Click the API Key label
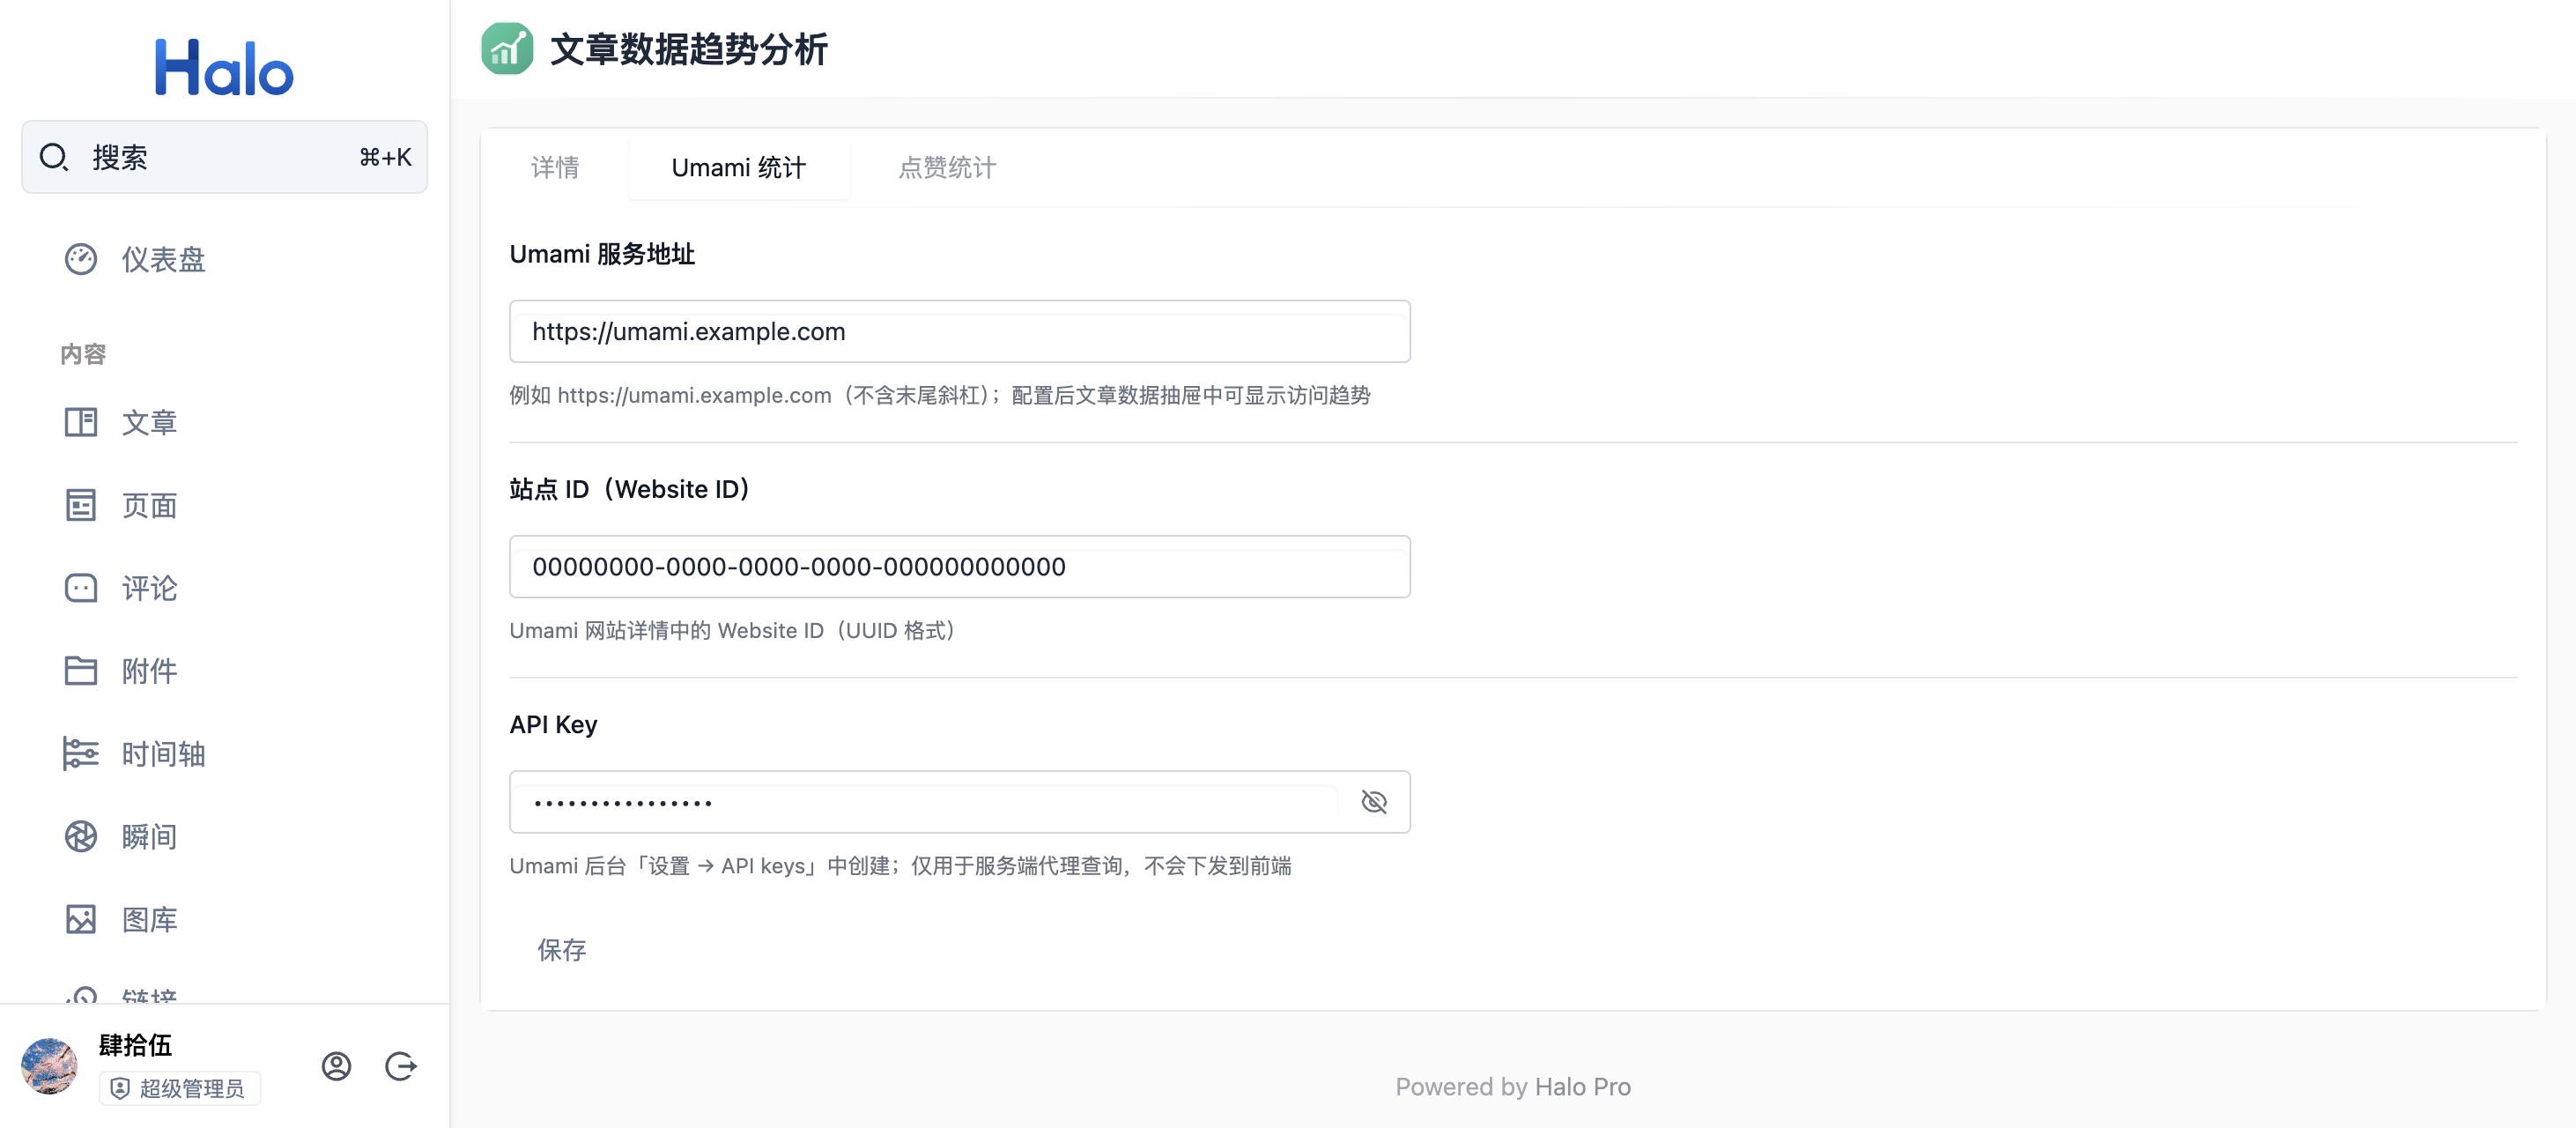Viewport: 2576px width, 1128px height. [553, 724]
